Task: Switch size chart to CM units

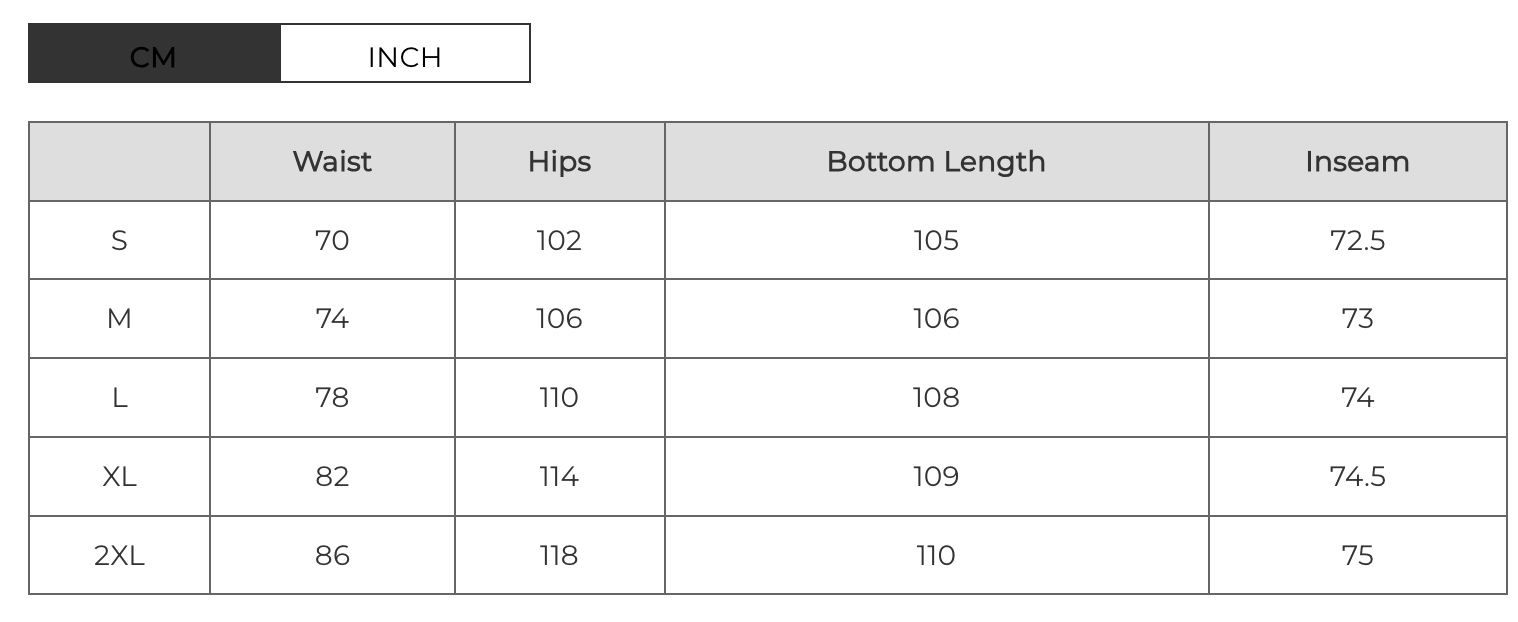Action: pyautogui.click(x=154, y=54)
